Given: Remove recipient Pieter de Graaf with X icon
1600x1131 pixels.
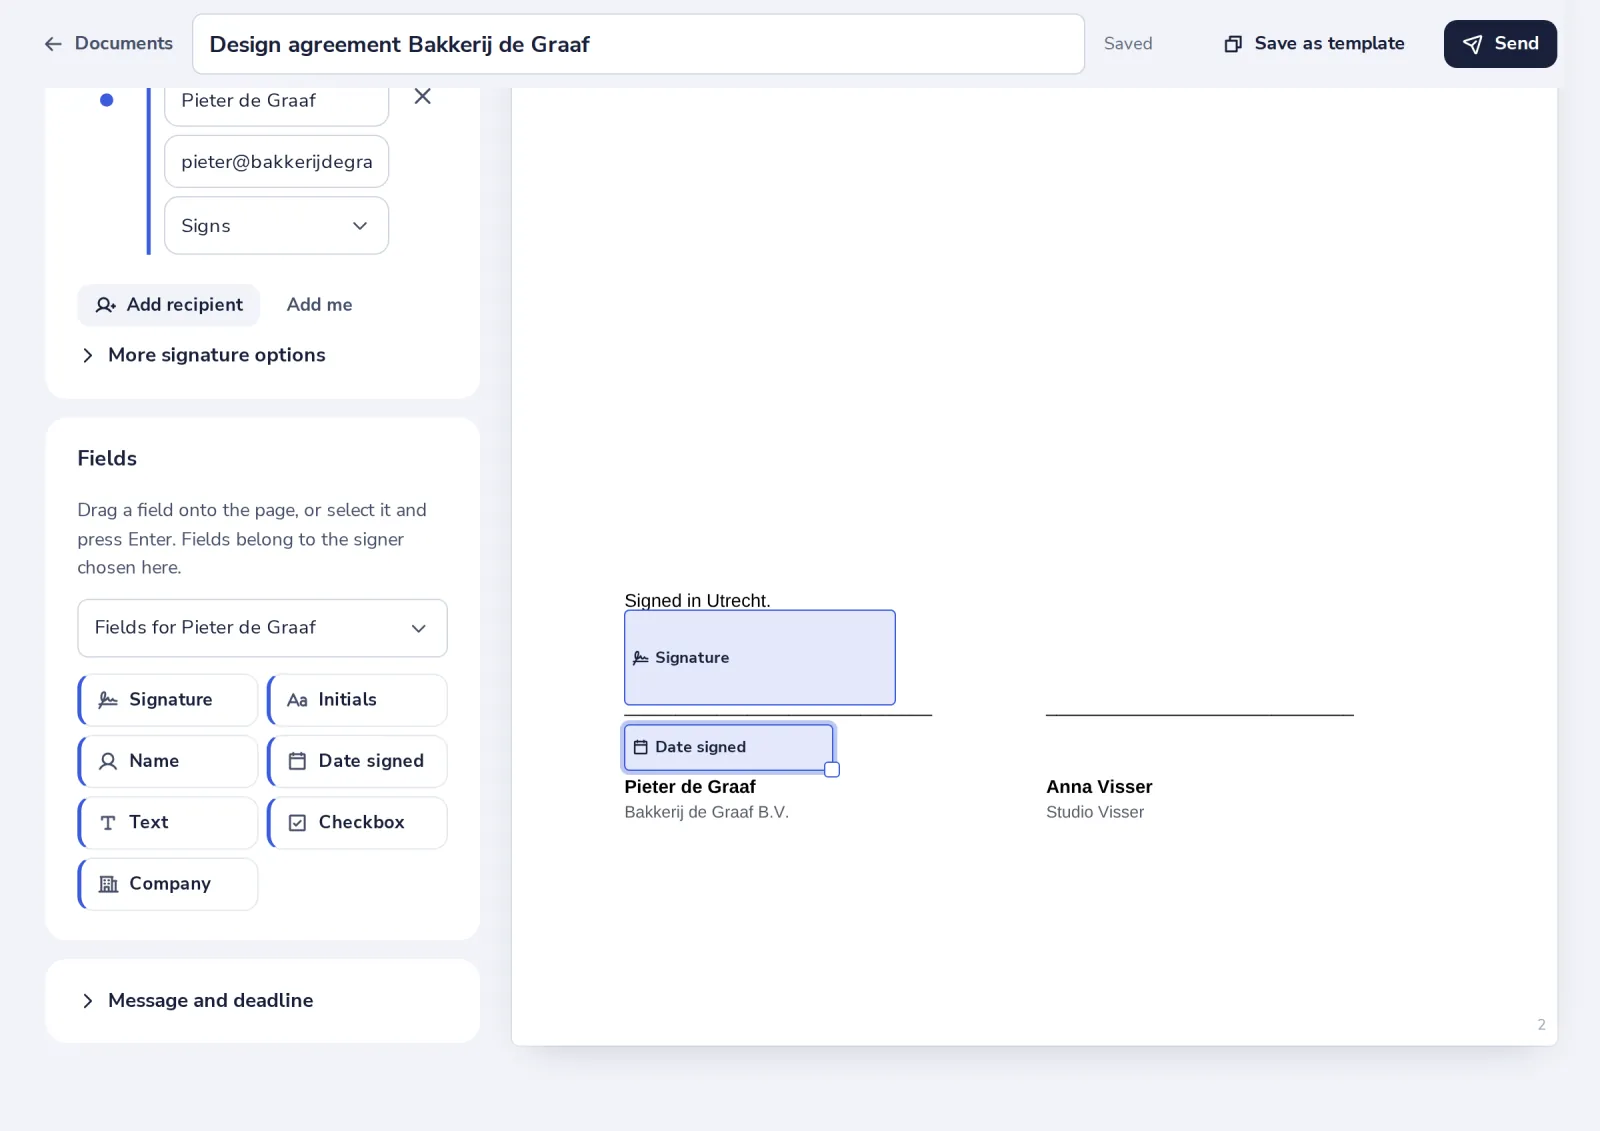Looking at the screenshot, I should pos(423,96).
